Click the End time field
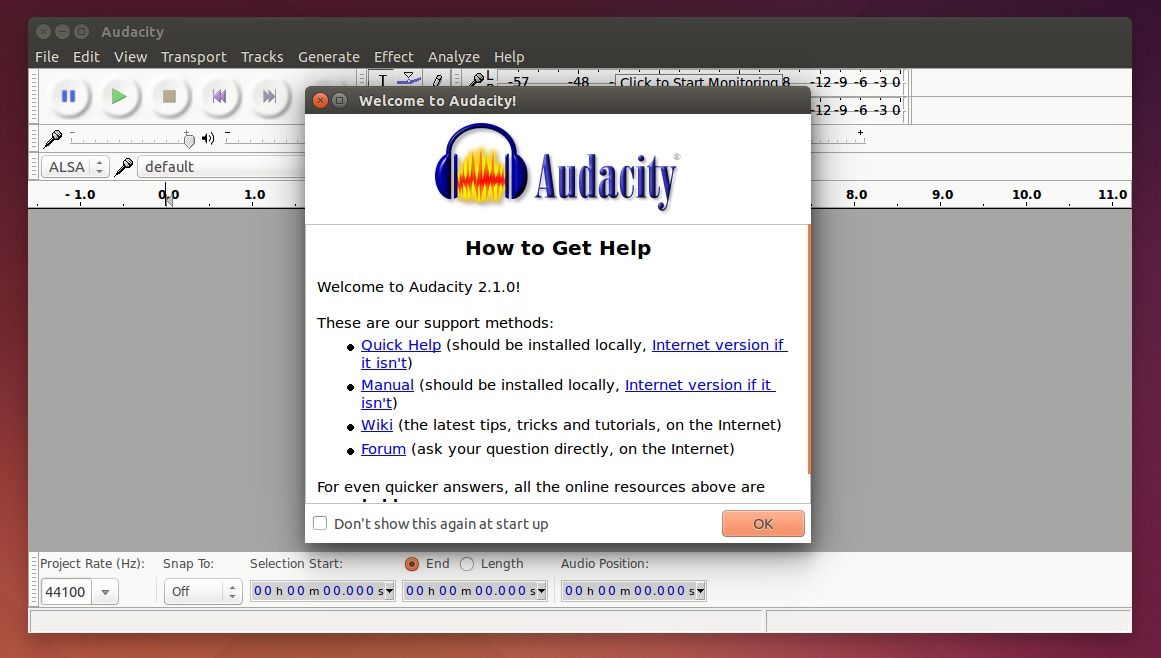Image resolution: width=1161 pixels, height=658 pixels. (x=469, y=591)
